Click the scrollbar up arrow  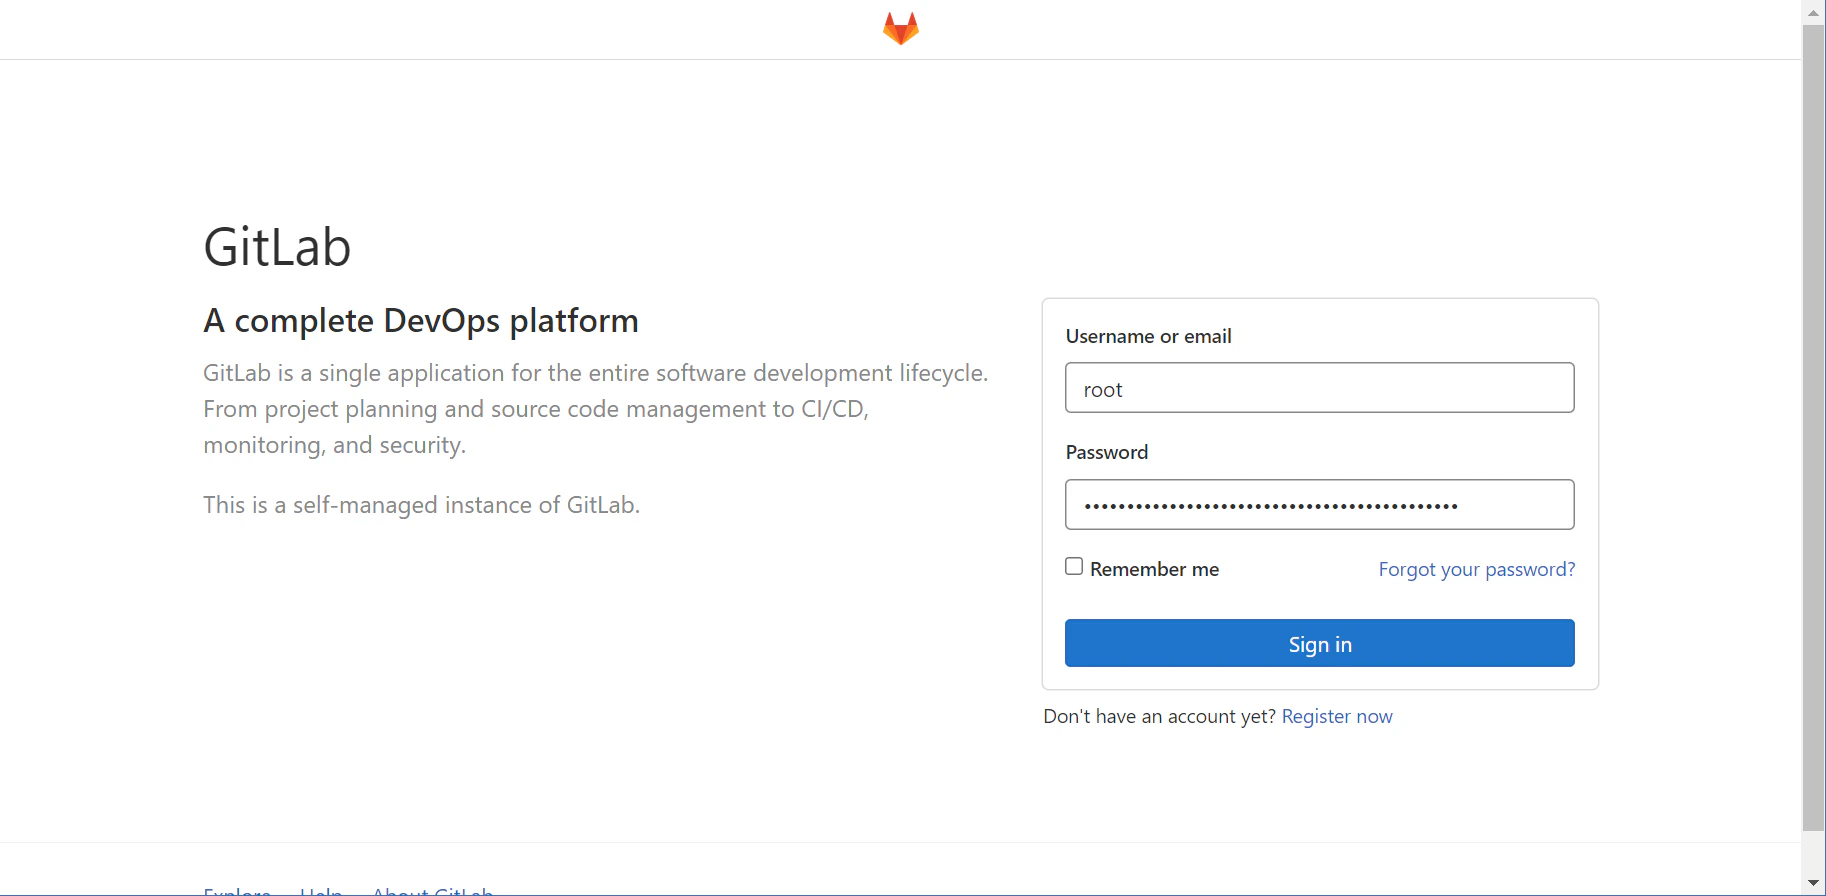(x=1814, y=12)
